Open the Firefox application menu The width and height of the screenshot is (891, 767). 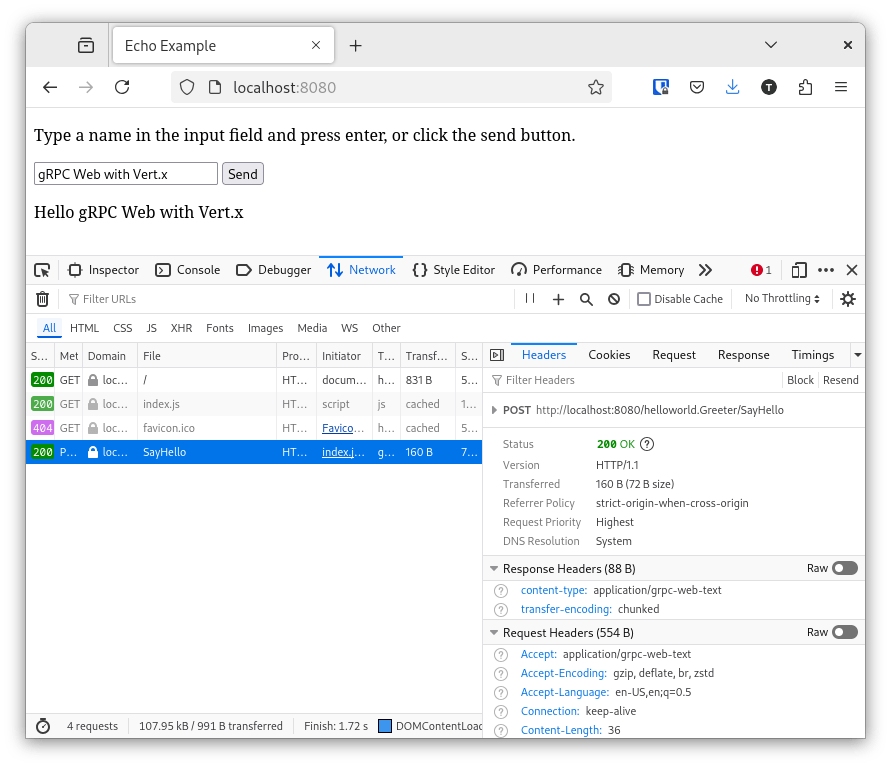coord(841,87)
